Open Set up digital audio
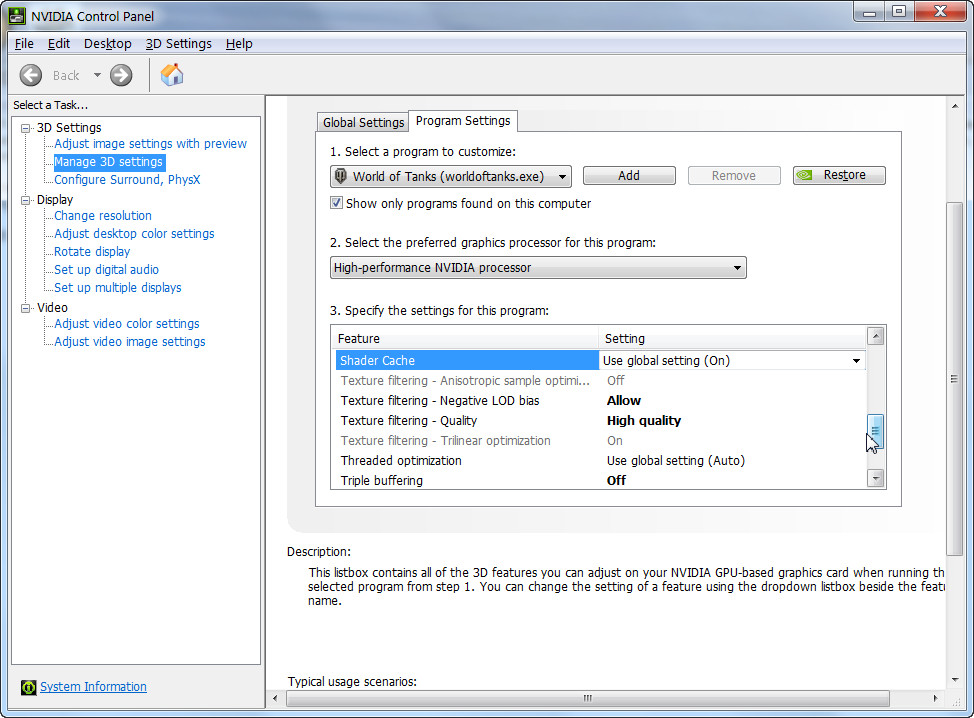974x718 pixels. [106, 270]
